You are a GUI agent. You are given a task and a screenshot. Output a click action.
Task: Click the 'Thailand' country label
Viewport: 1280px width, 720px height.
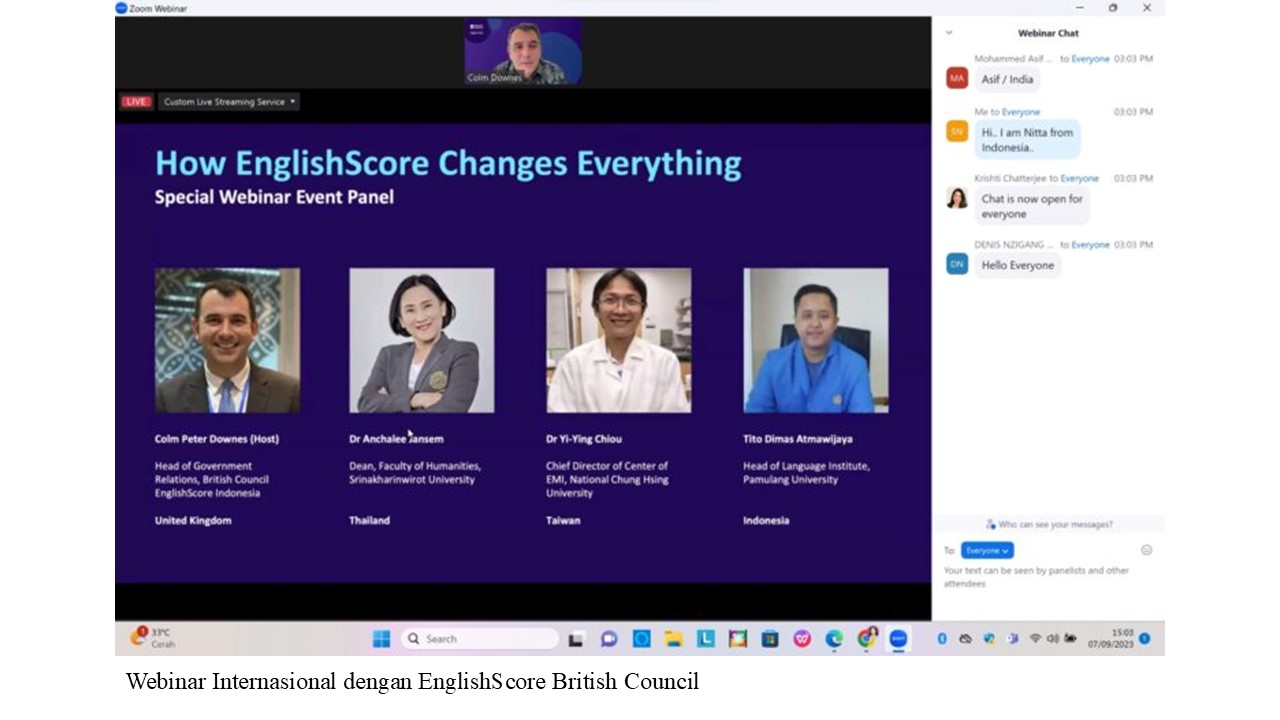(369, 520)
